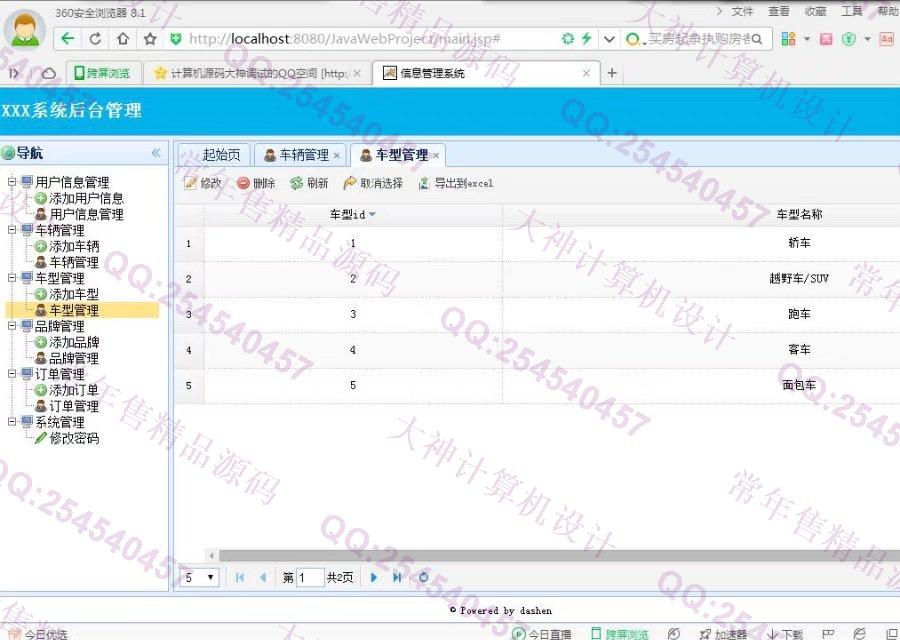Screen dimensions: 900x640
Task: Click the 刷新 refresh toolbar button
Action: [309, 183]
